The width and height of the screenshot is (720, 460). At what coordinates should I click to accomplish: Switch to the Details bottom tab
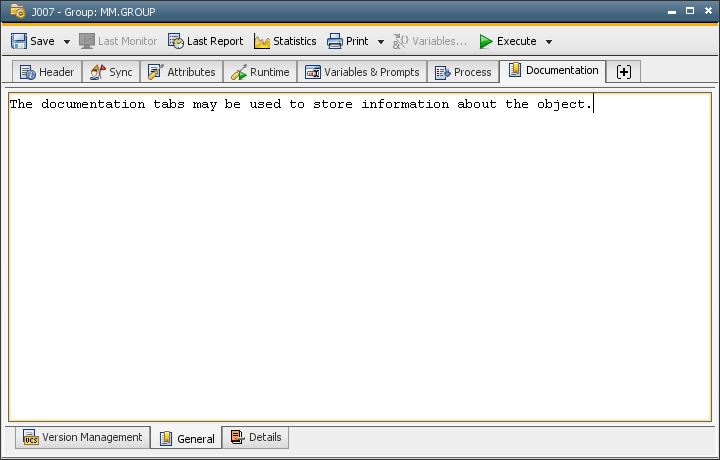(255, 437)
